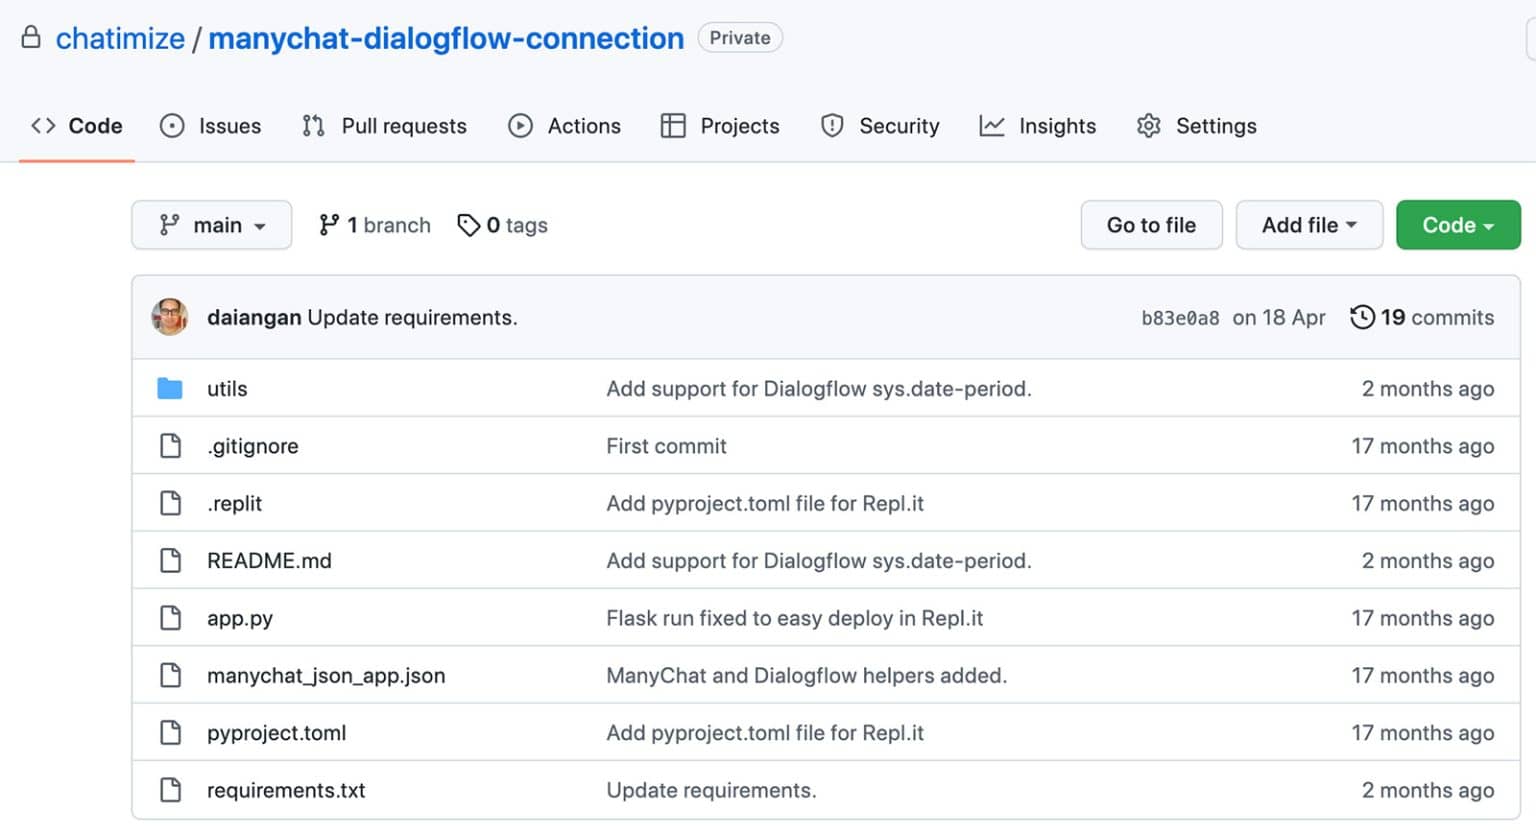The image size is (1536, 834).
Task: Click the utils folder icon
Action: tap(170, 389)
